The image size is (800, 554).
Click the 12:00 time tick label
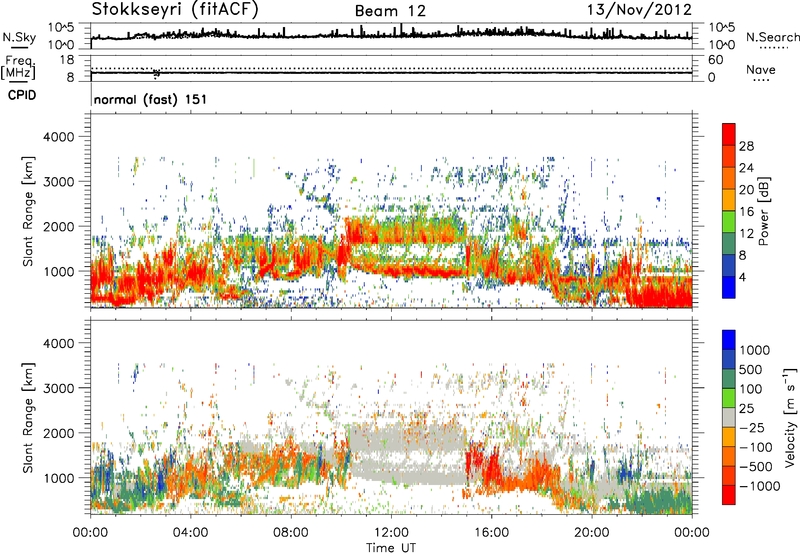[x=391, y=533]
